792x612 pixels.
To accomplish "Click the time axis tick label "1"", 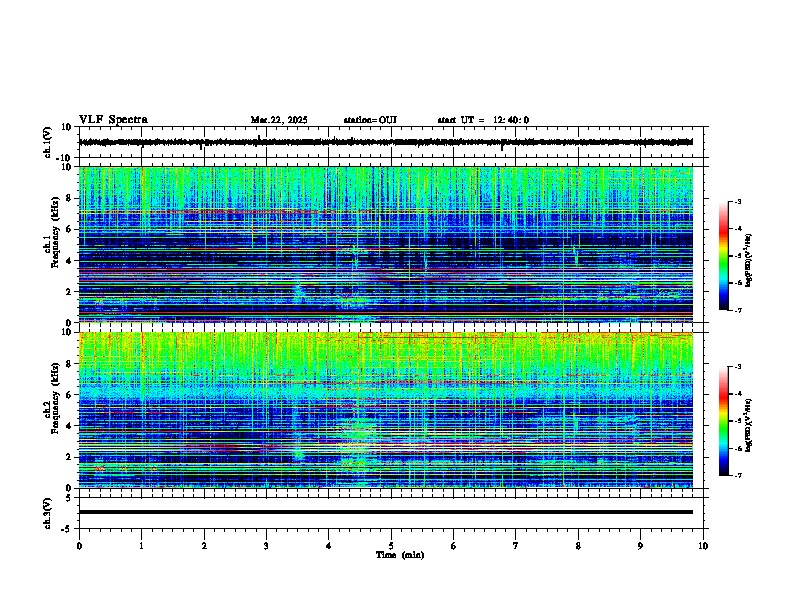I will pos(141,546).
